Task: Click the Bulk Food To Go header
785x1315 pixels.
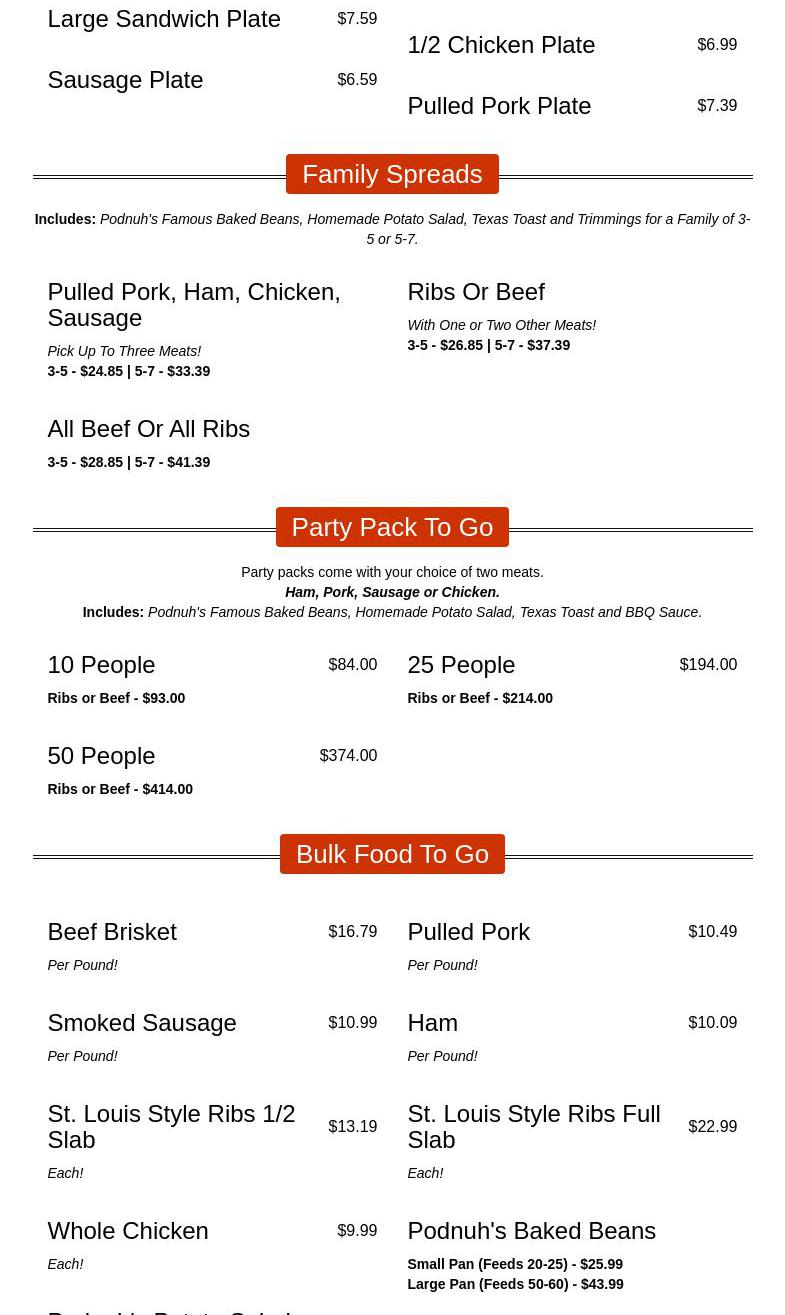Action: [392, 854]
